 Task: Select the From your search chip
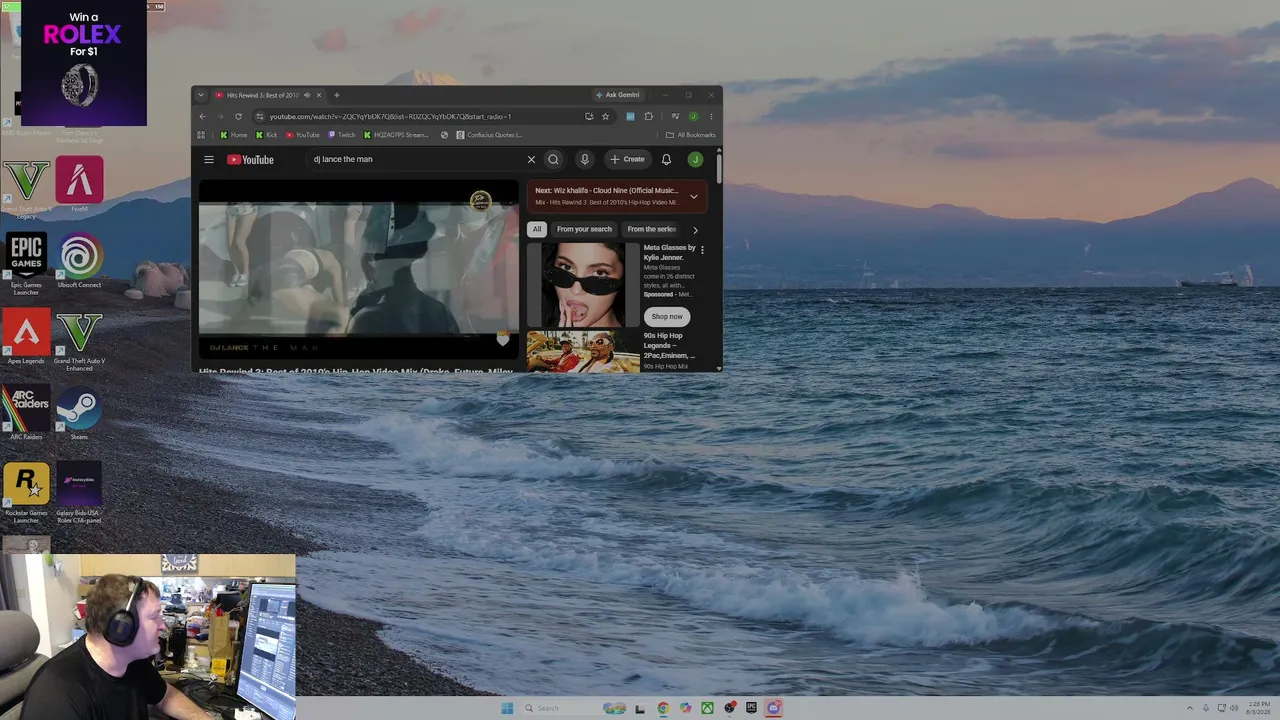[584, 229]
